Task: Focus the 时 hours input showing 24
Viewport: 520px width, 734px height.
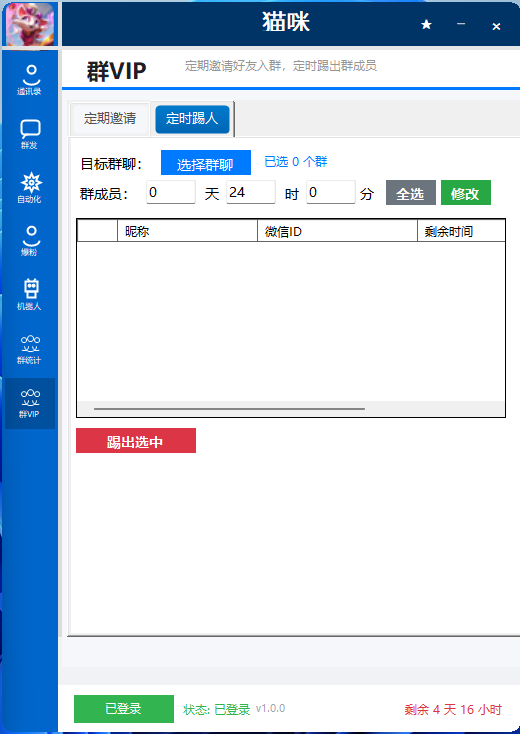Action: pyautogui.click(x=251, y=192)
